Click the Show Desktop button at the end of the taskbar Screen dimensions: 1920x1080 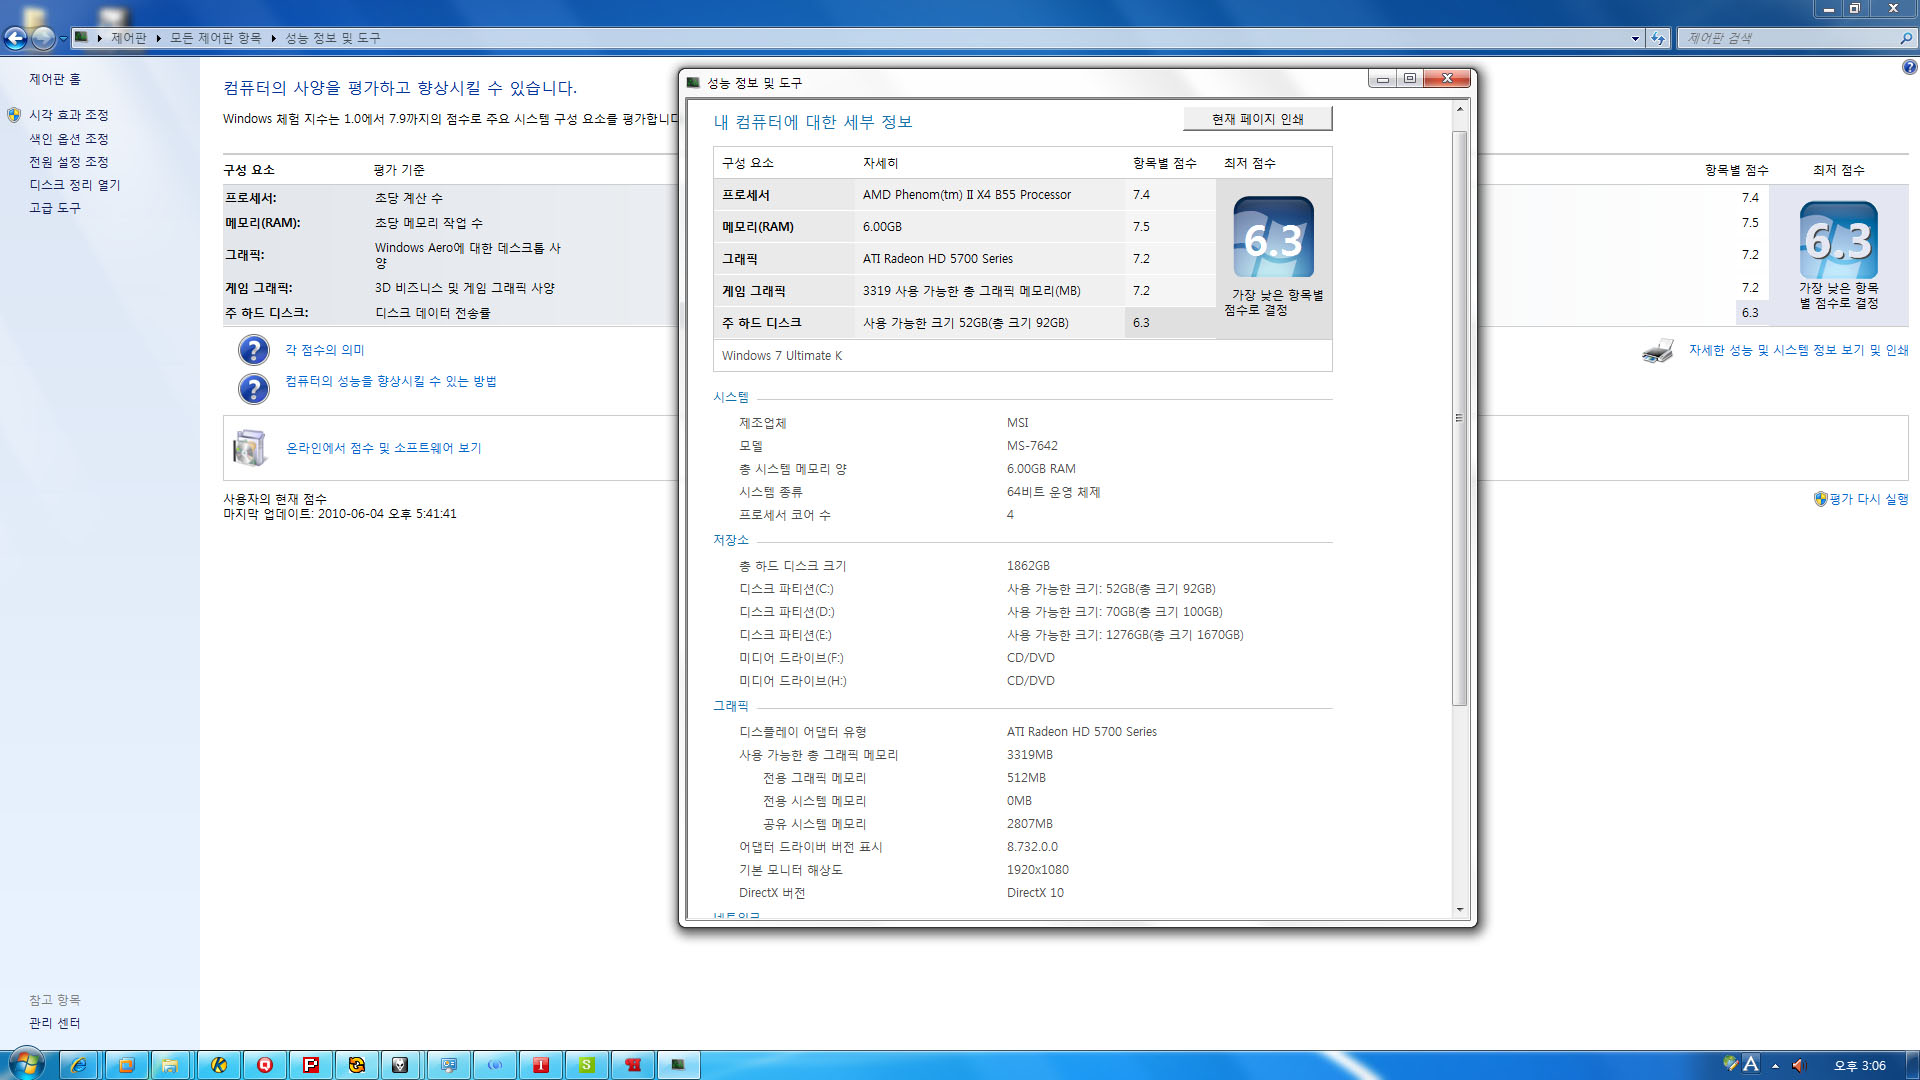tap(1912, 1065)
